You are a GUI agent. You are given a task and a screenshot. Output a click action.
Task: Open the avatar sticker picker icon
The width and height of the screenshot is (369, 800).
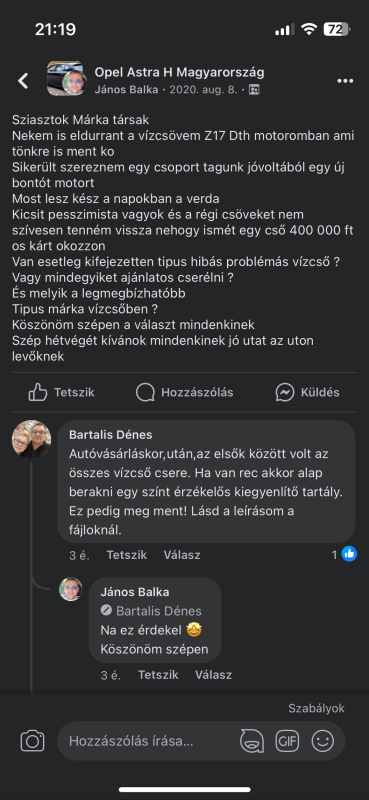click(252, 741)
